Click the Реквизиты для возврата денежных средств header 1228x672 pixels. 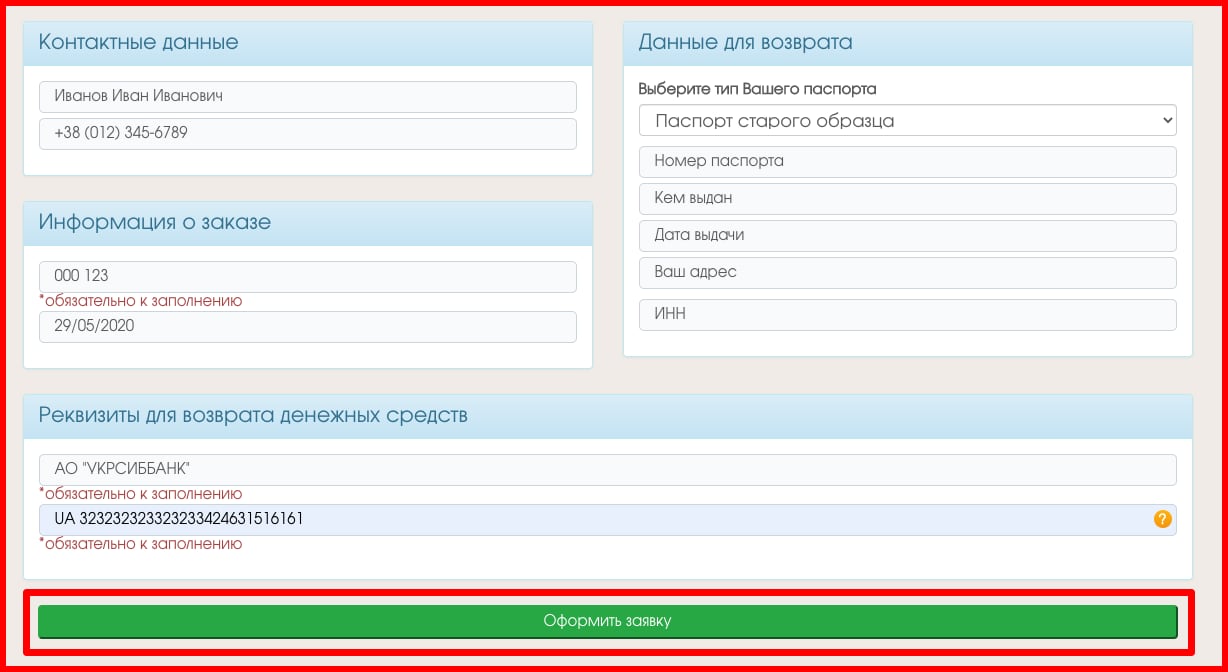click(253, 415)
